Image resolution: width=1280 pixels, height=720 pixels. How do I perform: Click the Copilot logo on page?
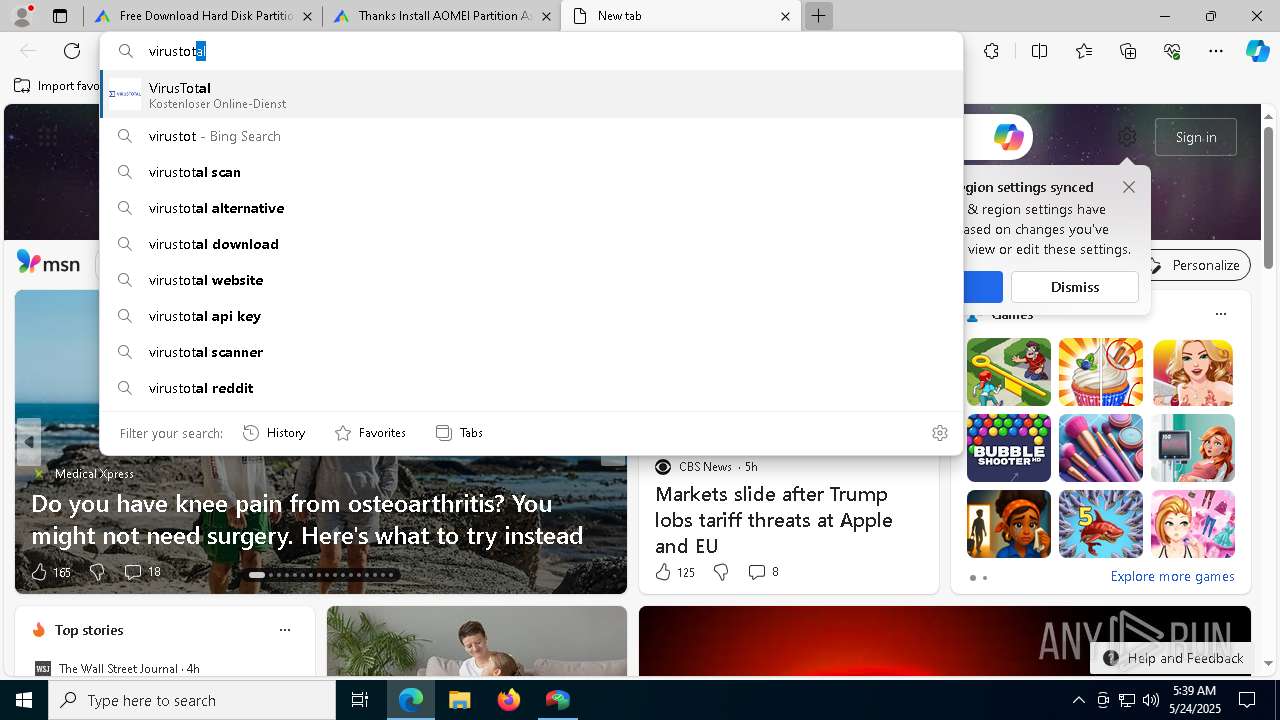pyautogui.click(x=1008, y=137)
